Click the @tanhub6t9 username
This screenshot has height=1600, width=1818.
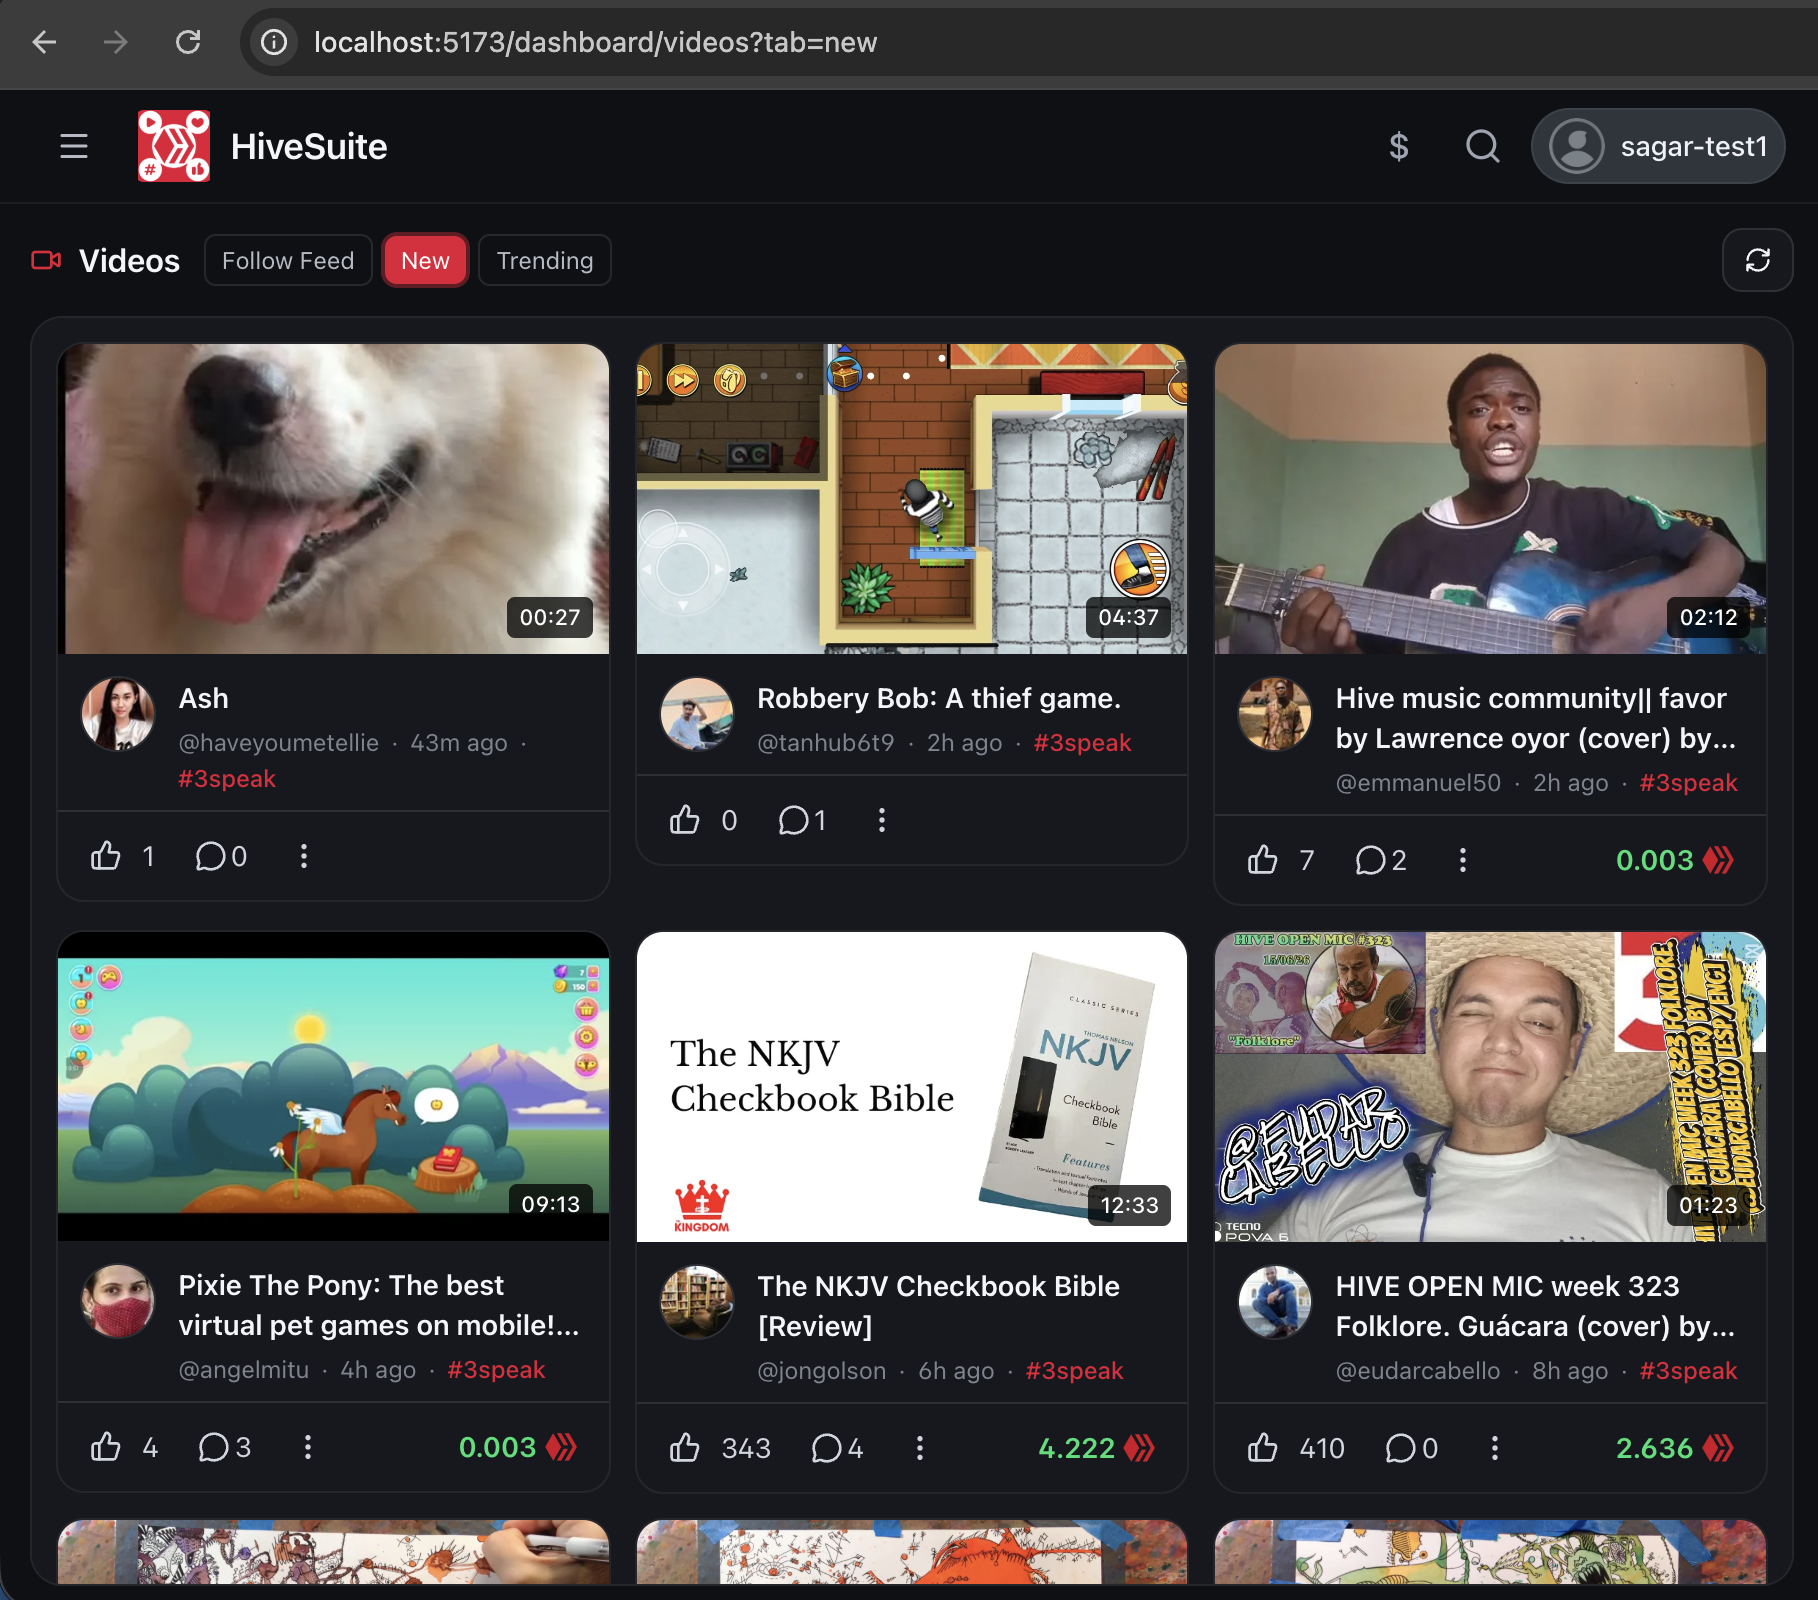[x=825, y=742]
